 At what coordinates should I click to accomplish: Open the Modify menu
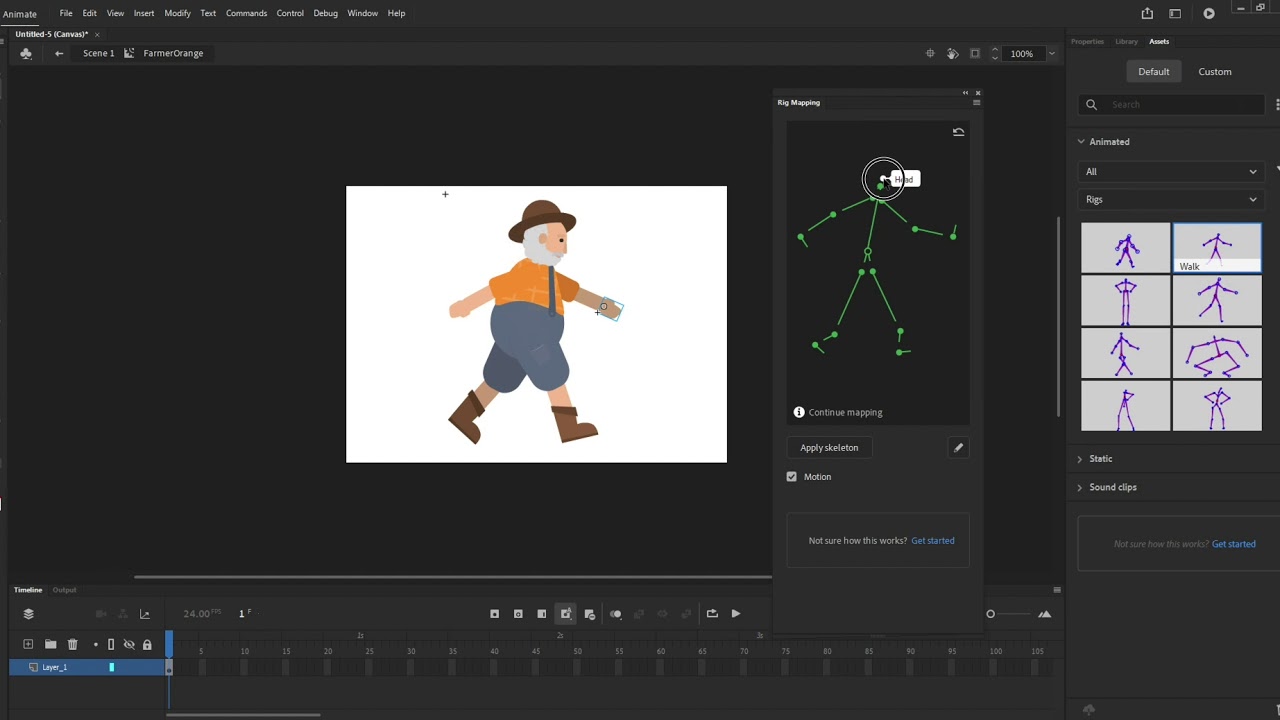tap(177, 13)
